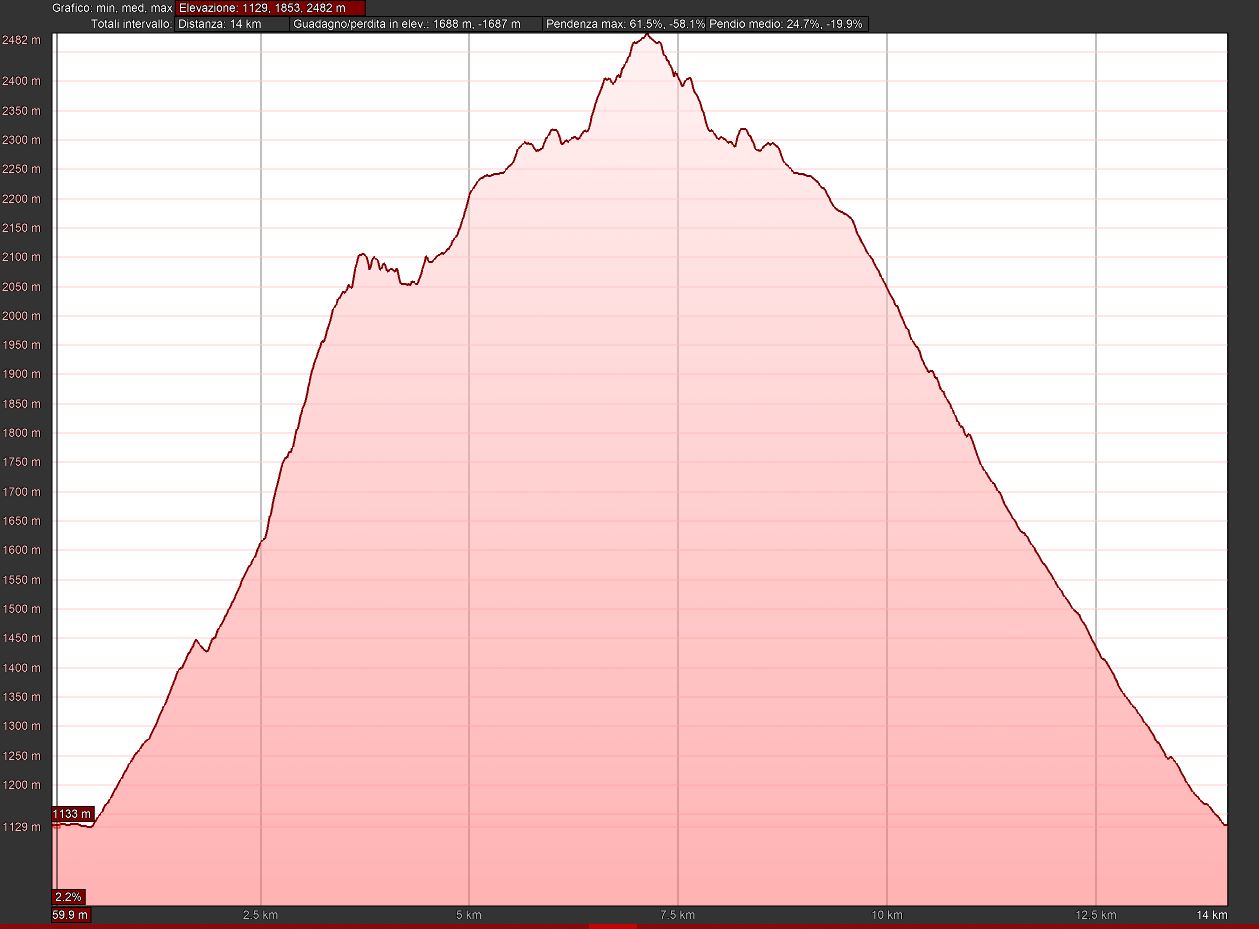Click the highlighted Elevazione min/med/max field
This screenshot has height=929, width=1259.
point(270,8)
